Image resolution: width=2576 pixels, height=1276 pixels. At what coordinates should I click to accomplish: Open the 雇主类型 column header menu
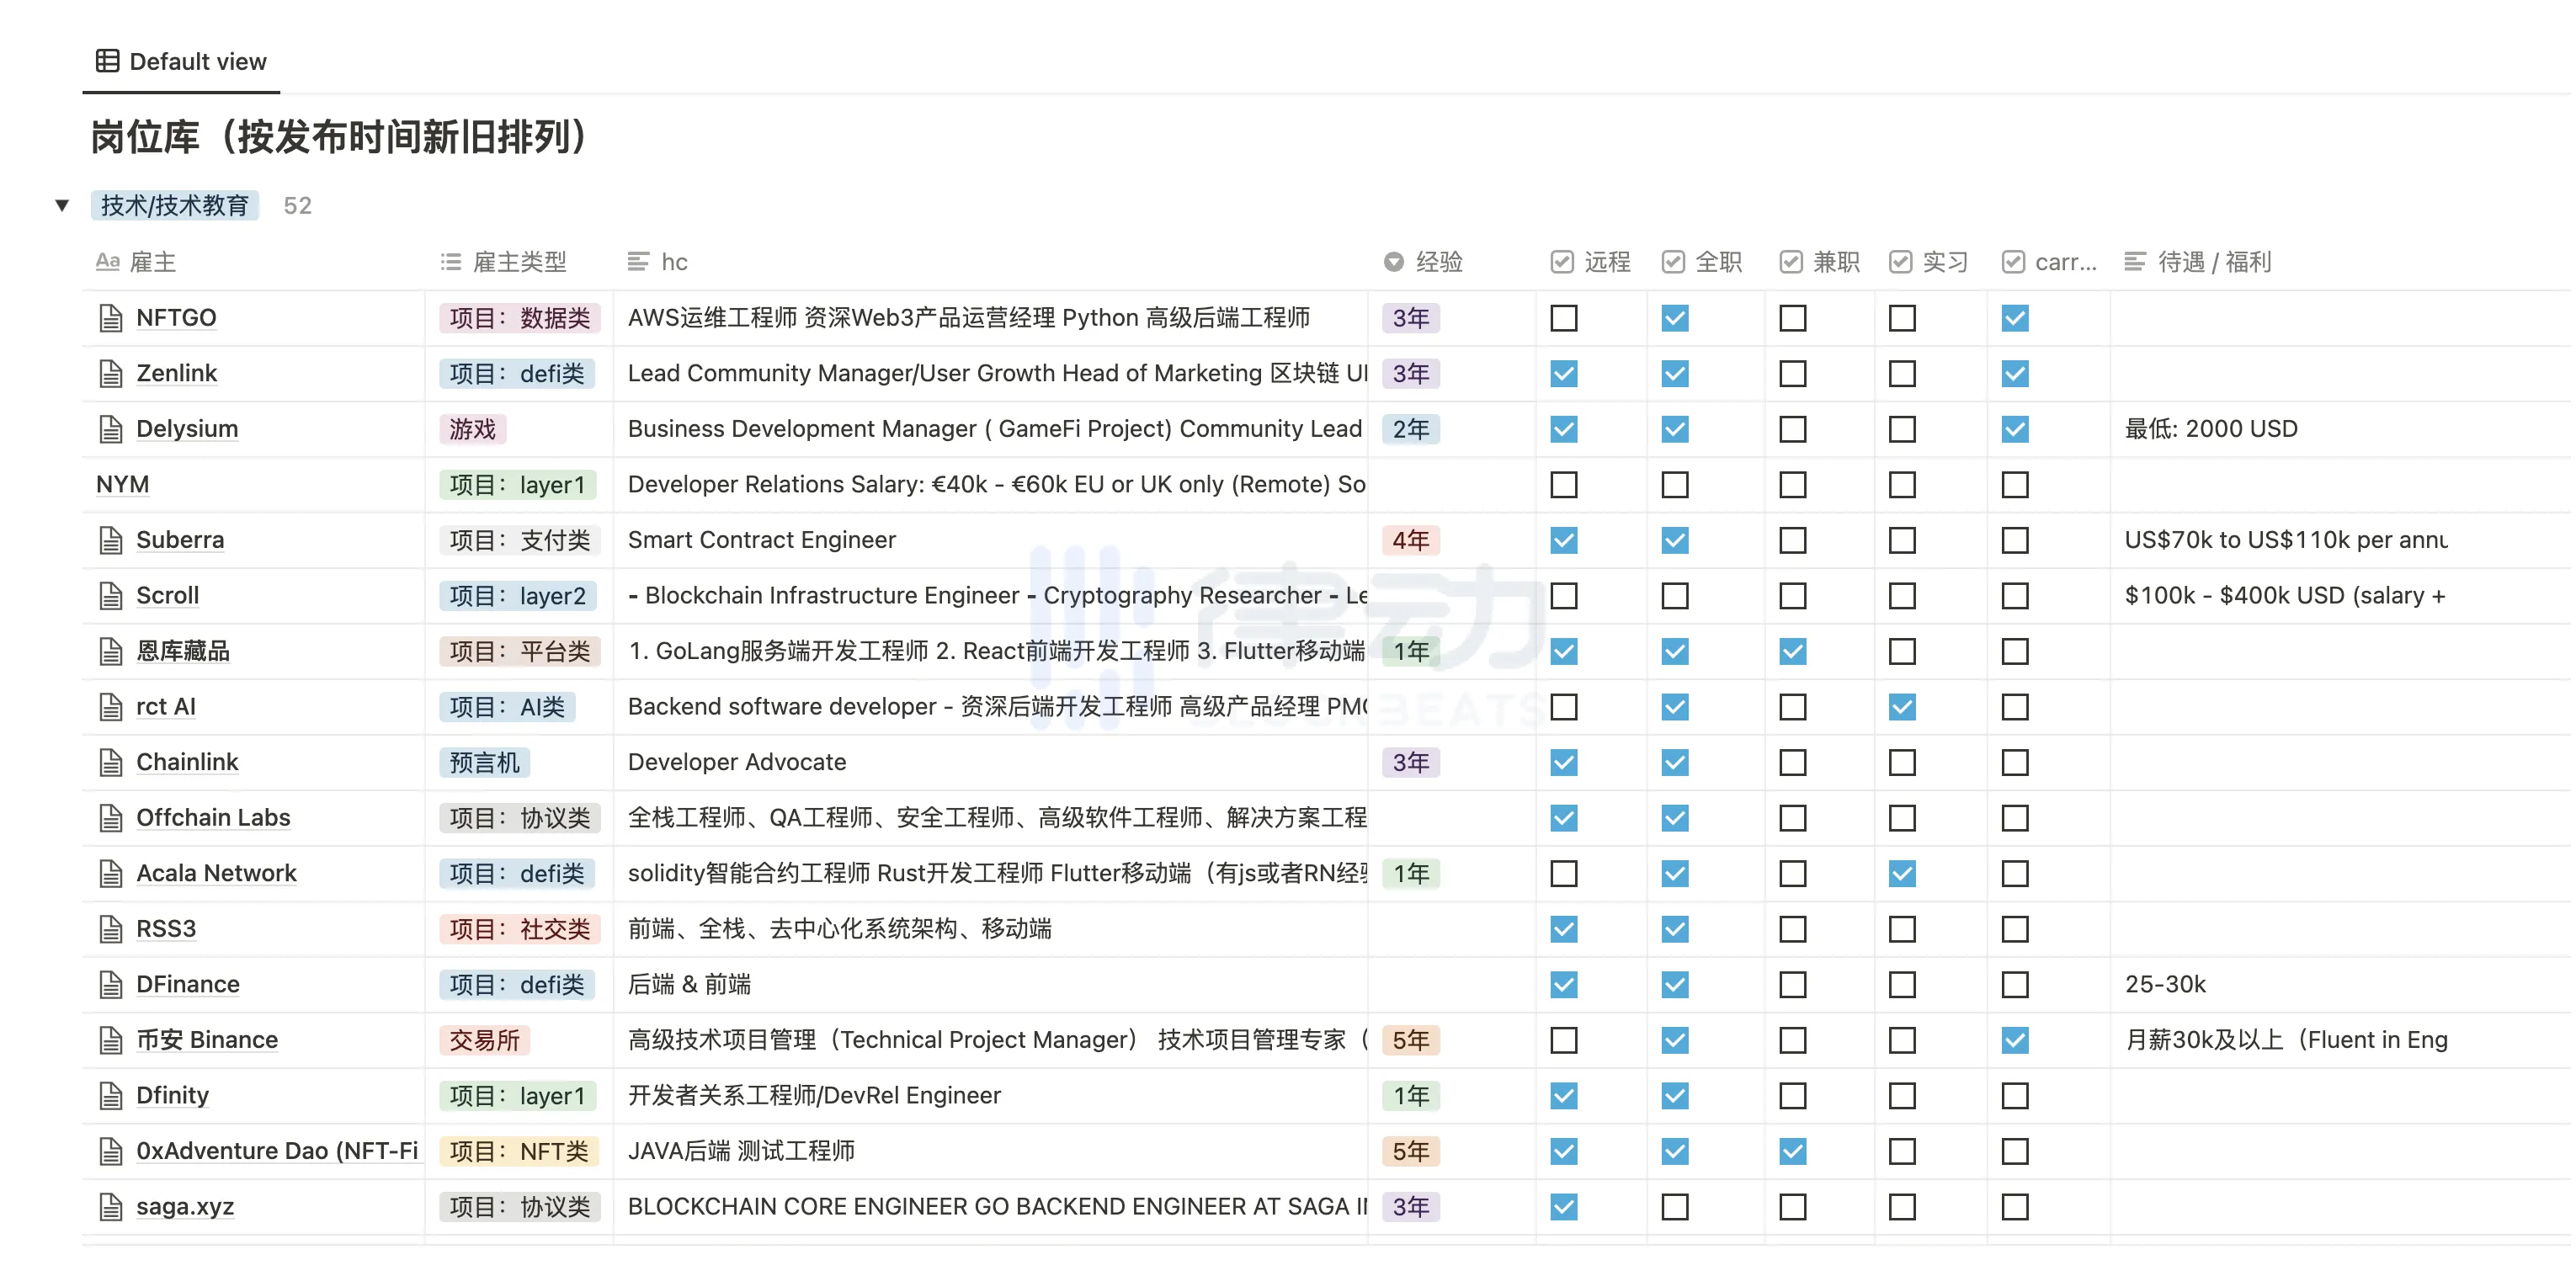coord(519,262)
